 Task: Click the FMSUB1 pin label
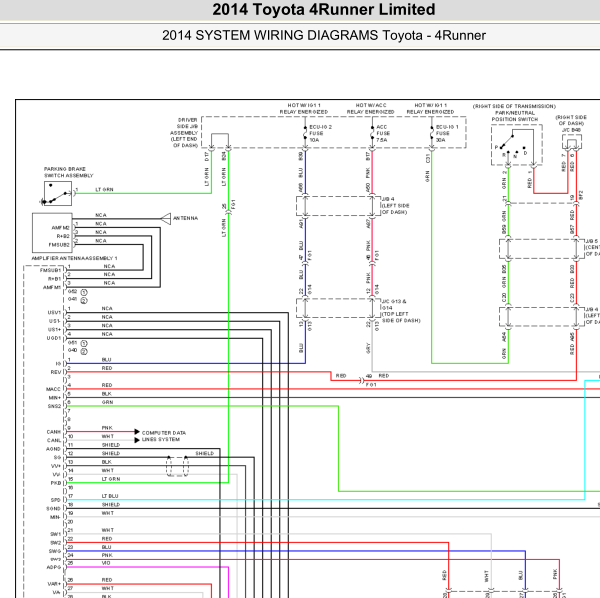coord(50,270)
